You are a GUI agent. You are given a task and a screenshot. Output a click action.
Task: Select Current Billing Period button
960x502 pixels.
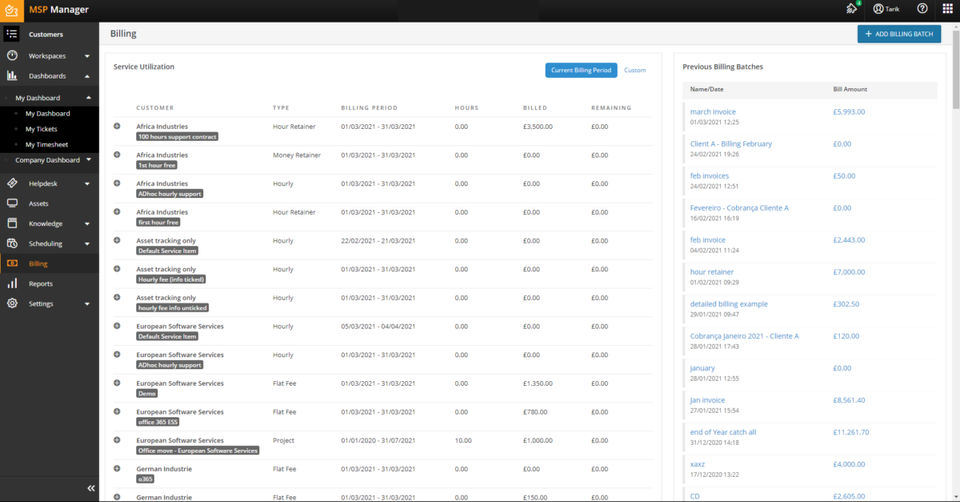(581, 70)
